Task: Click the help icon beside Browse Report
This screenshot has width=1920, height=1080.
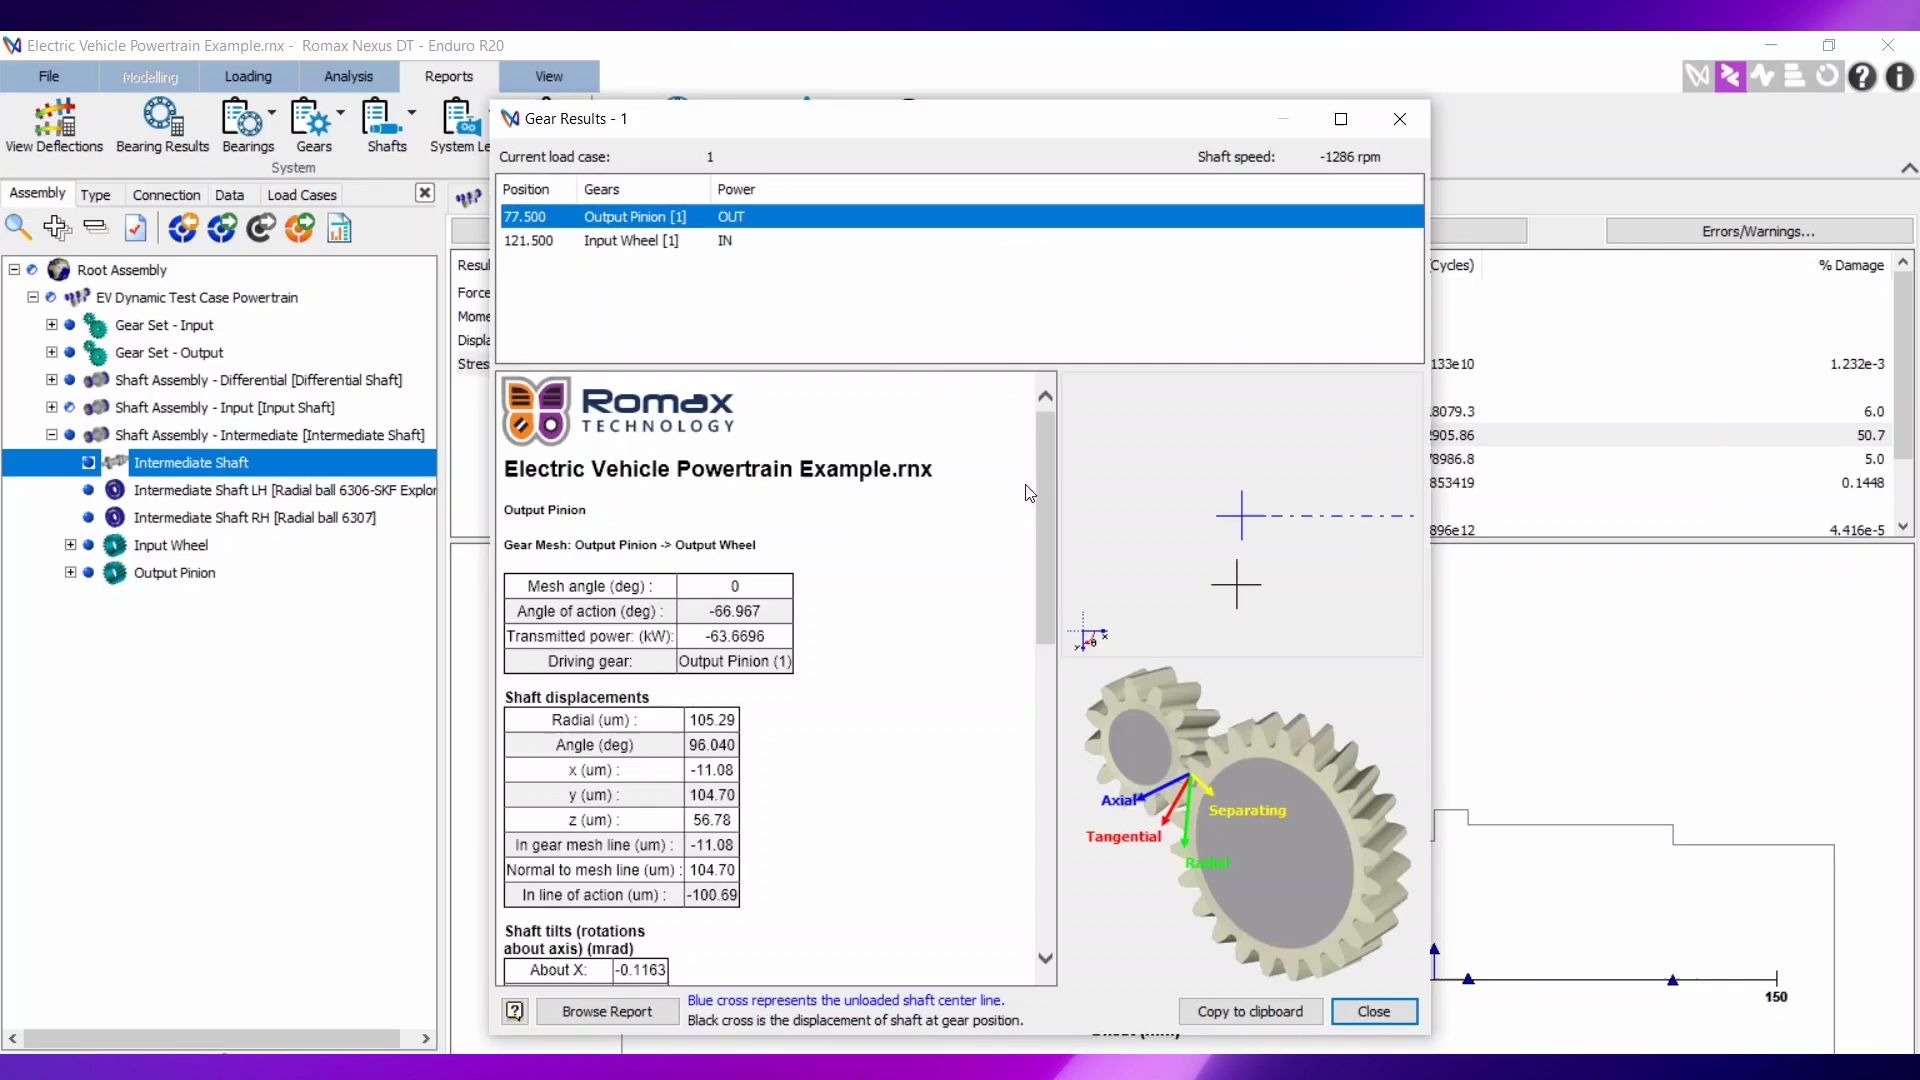Action: pyautogui.click(x=515, y=1011)
